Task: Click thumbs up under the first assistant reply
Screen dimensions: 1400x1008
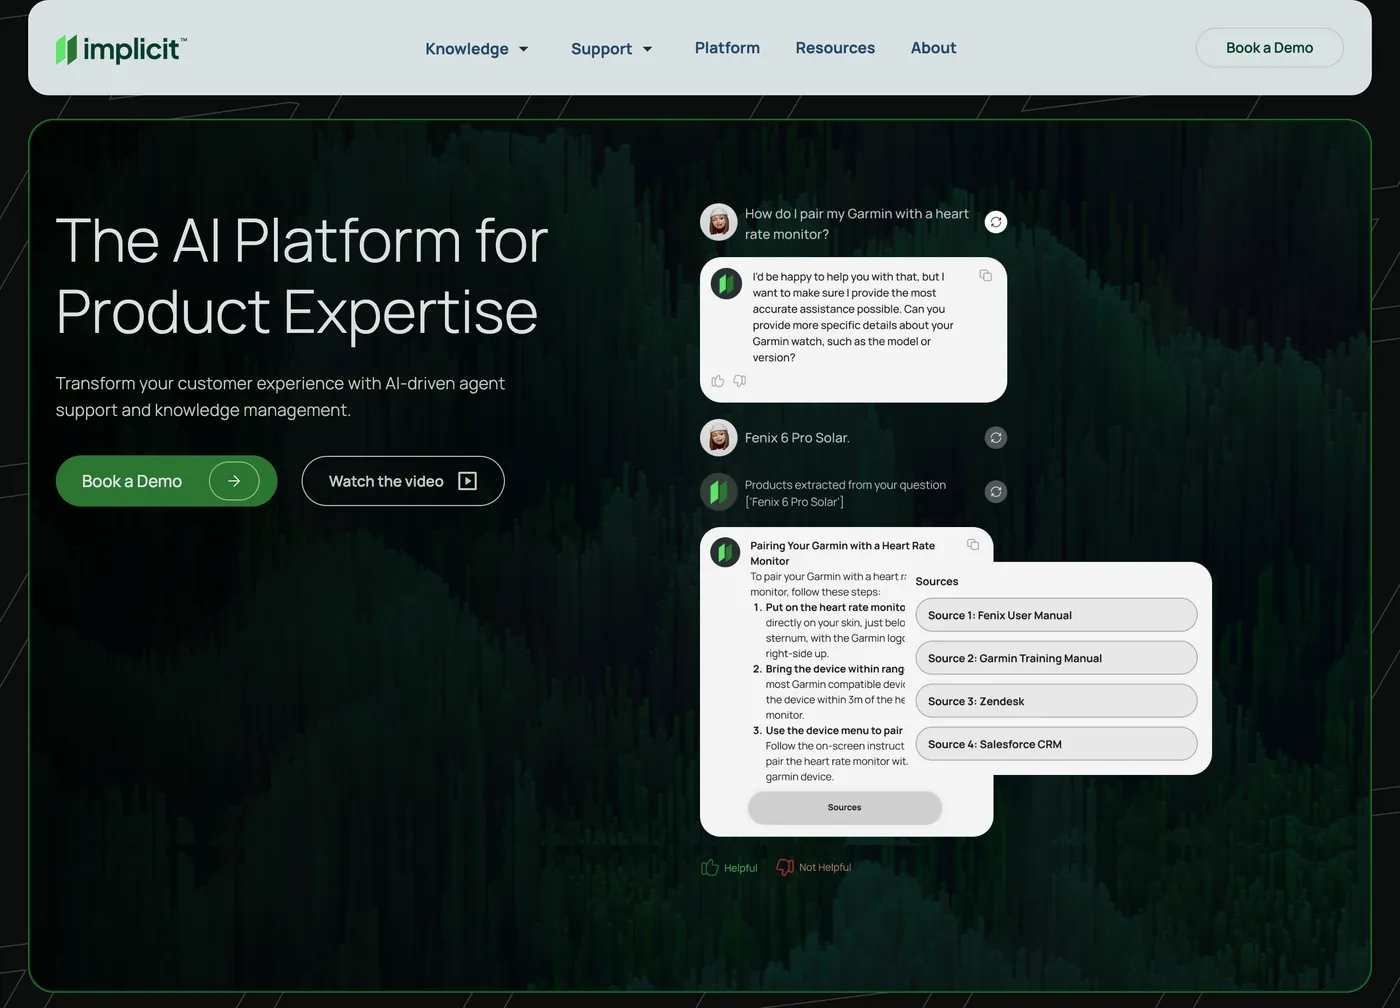Action: [x=717, y=381]
